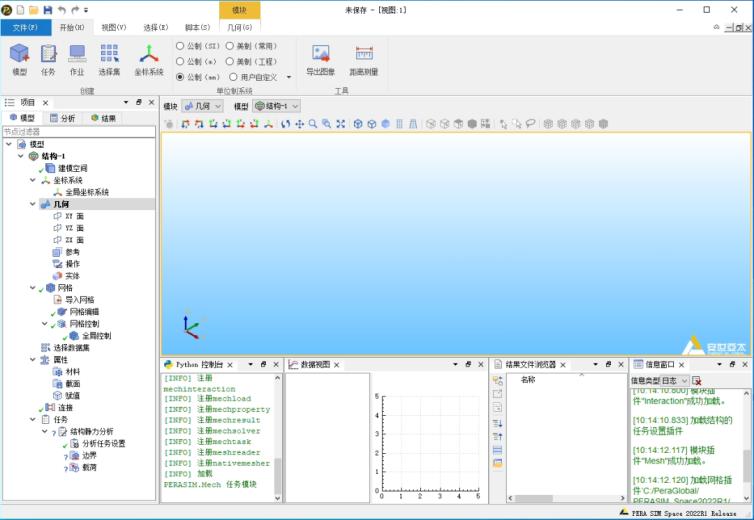The height and width of the screenshot is (520, 754).
Task: Click the bottom folder icon in results browser sidebar
Action: pyautogui.click(x=498, y=464)
